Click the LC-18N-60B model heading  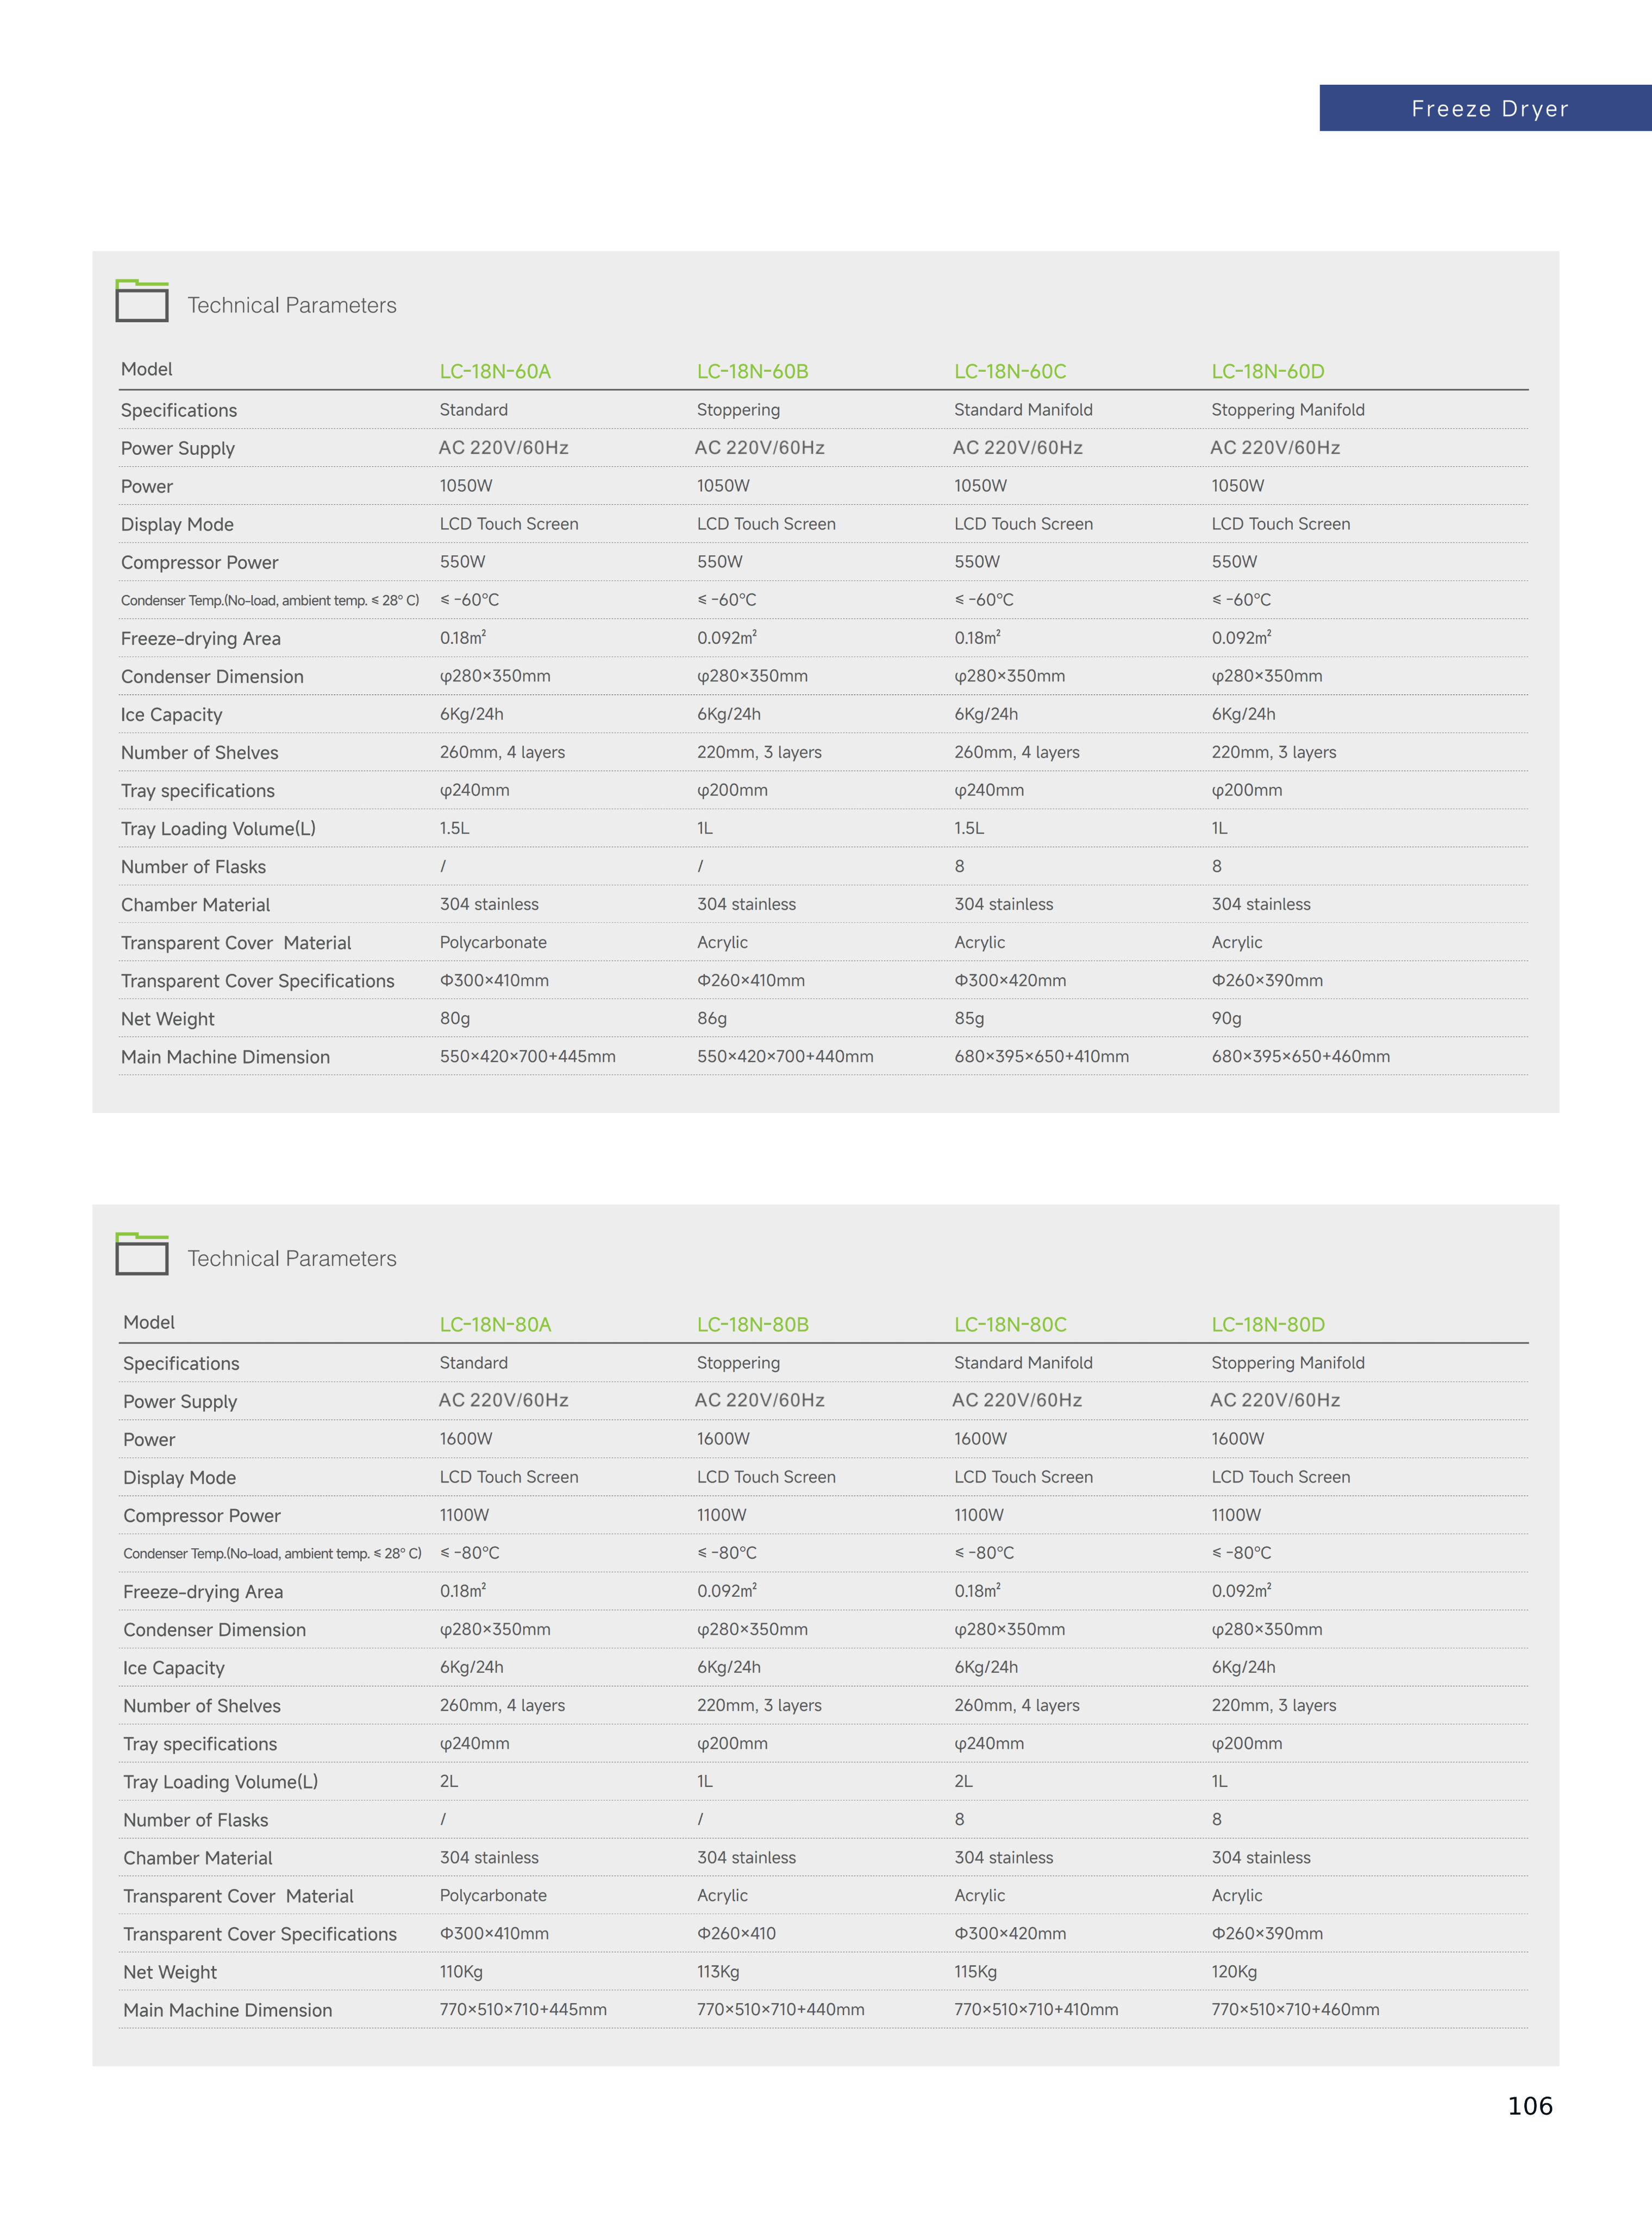tap(753, 371)
